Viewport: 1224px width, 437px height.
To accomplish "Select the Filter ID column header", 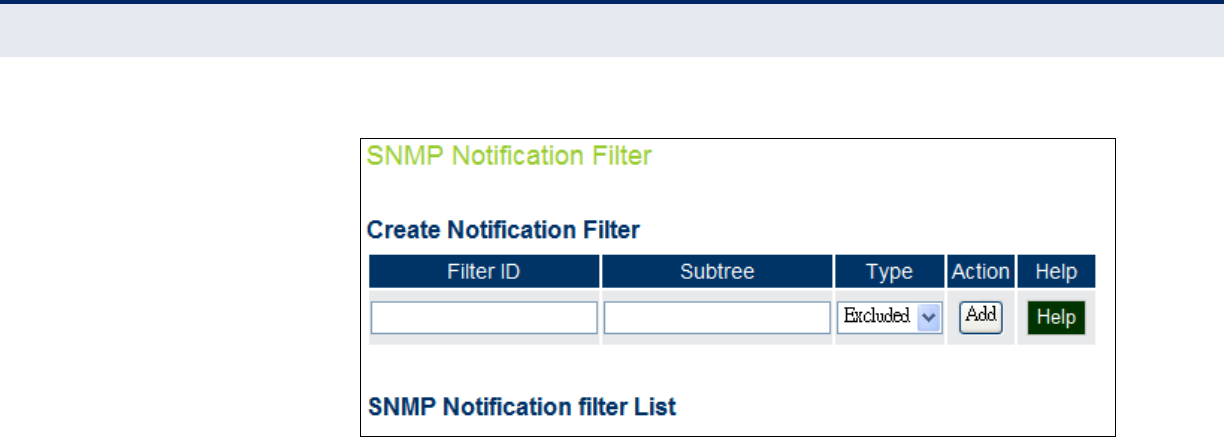I will point(484,271).
